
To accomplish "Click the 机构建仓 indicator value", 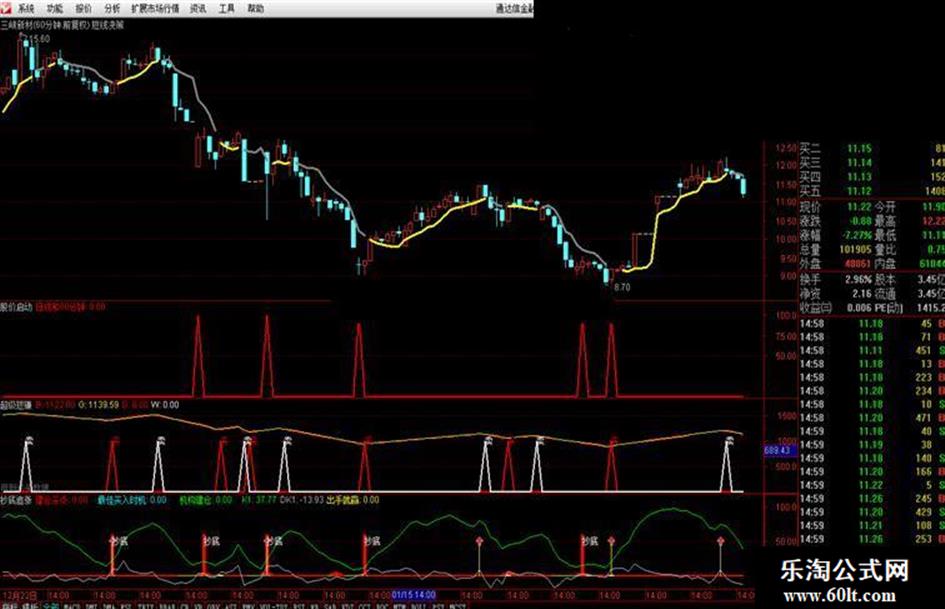I will click(206, 500).
